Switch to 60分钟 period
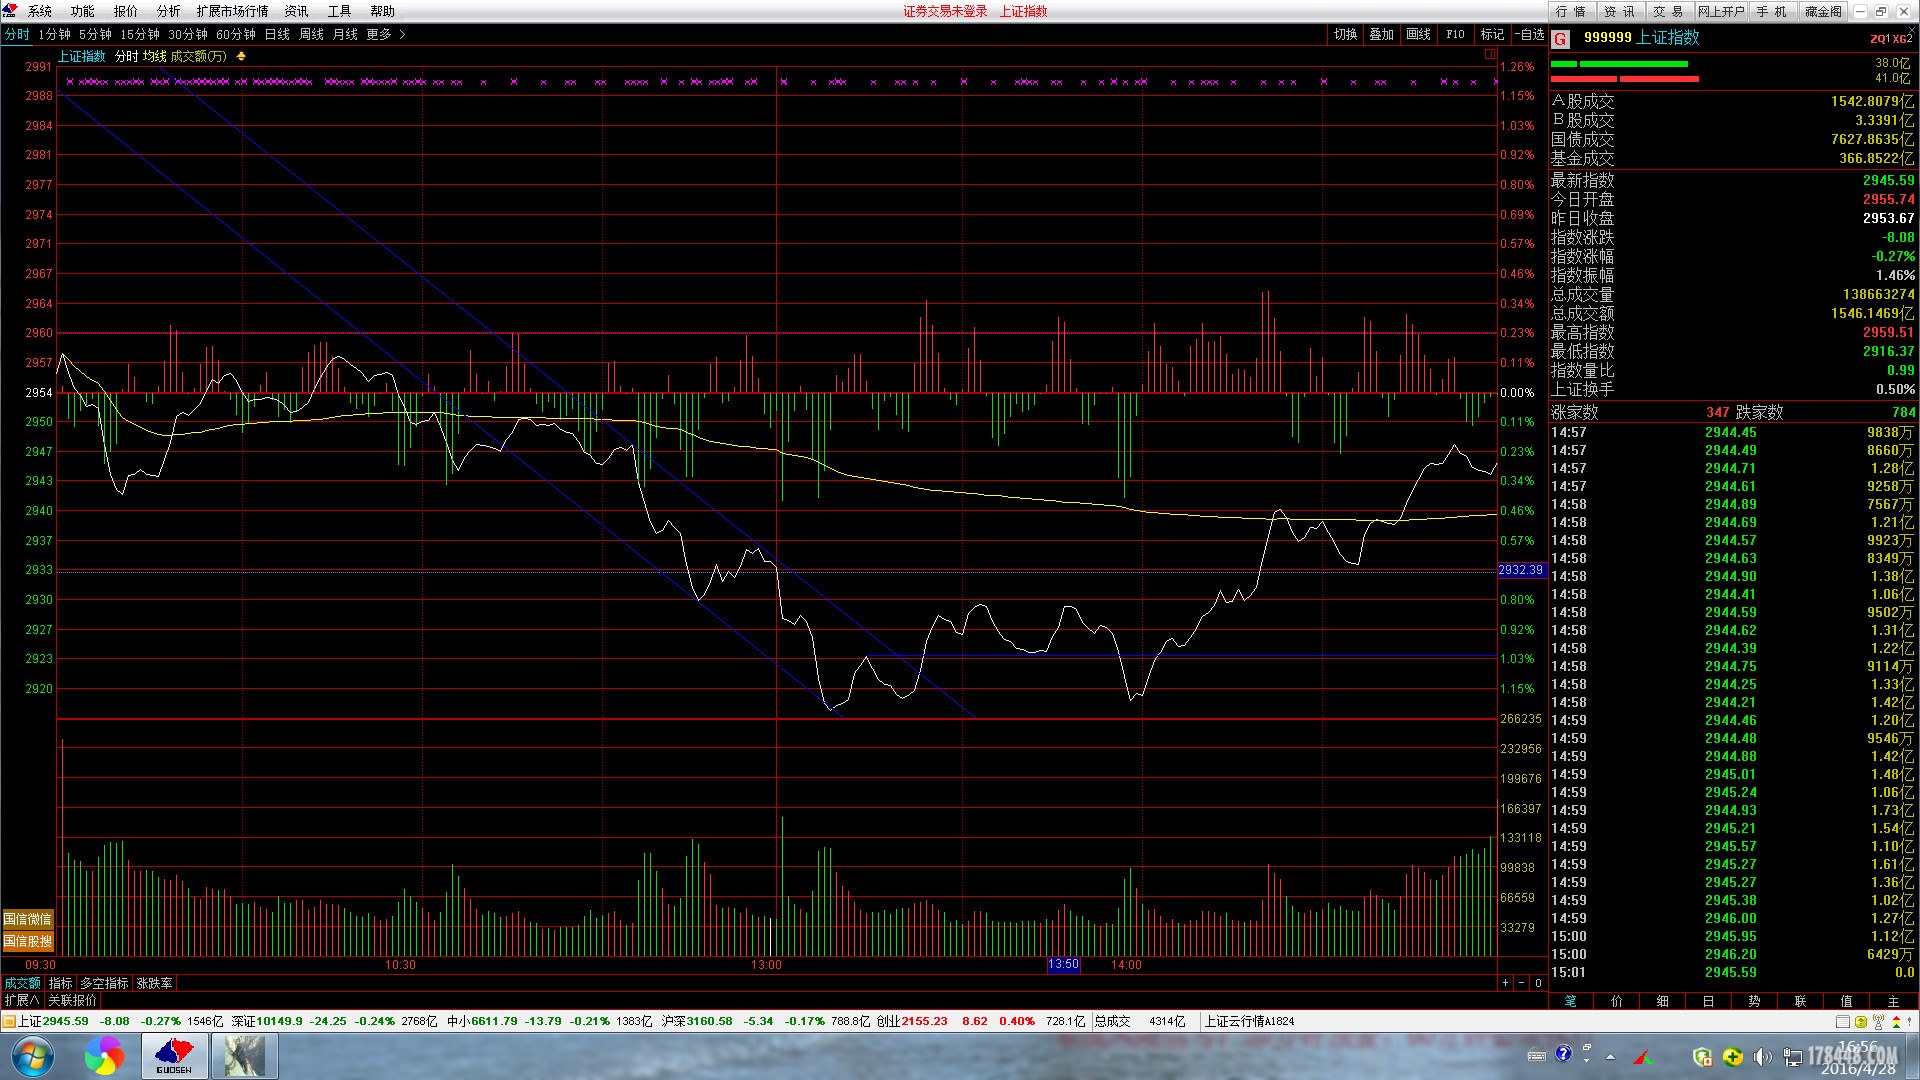The image size is (1920, 1080). point(236,34)
